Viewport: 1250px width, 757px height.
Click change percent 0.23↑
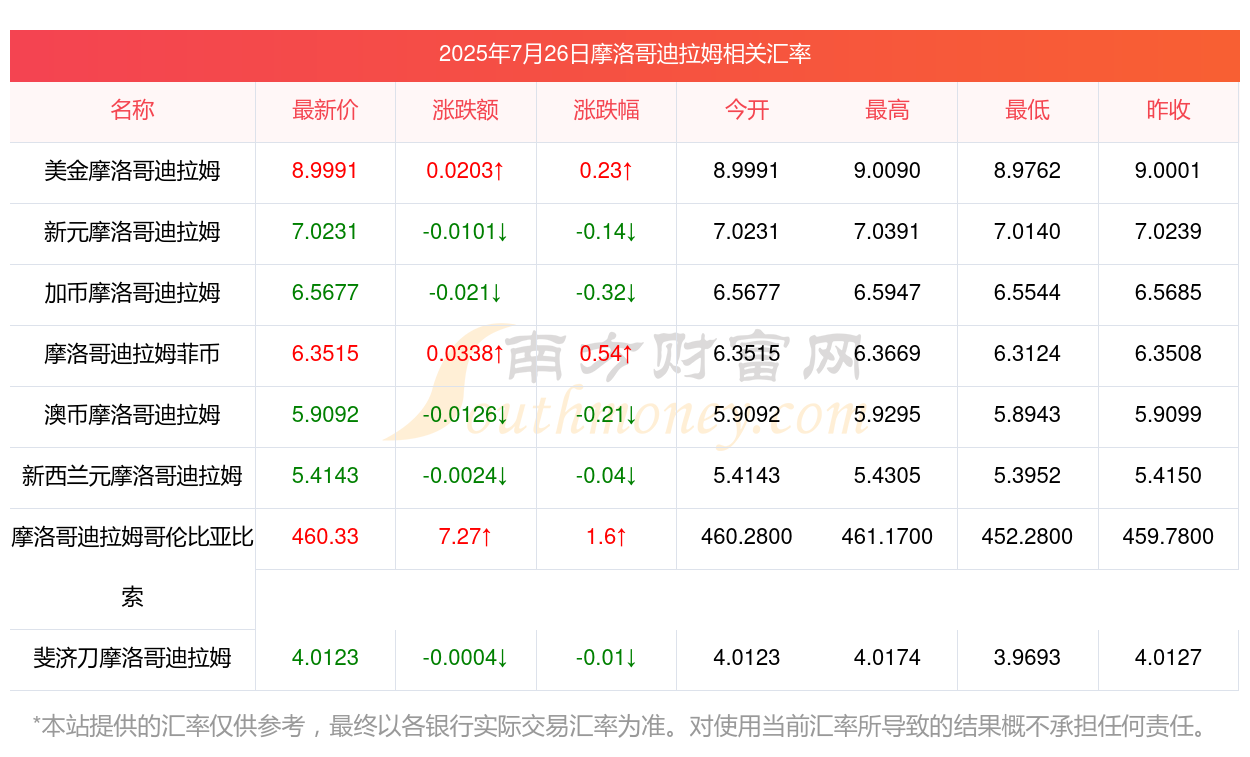(x=606, y=171)
